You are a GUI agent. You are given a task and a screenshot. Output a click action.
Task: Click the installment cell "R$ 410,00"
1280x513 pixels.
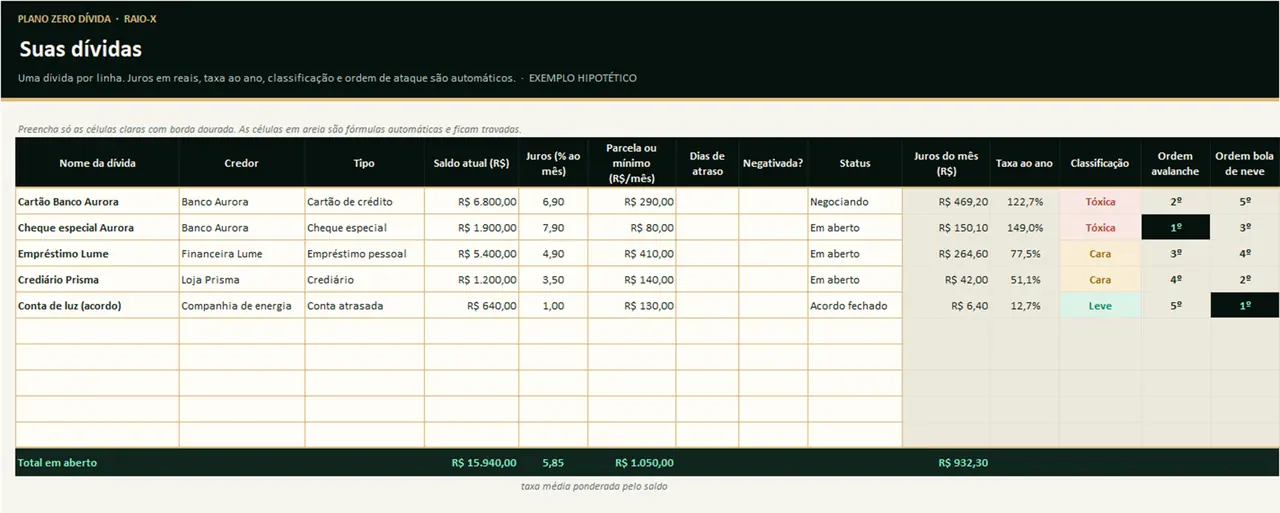coord(632,253)
